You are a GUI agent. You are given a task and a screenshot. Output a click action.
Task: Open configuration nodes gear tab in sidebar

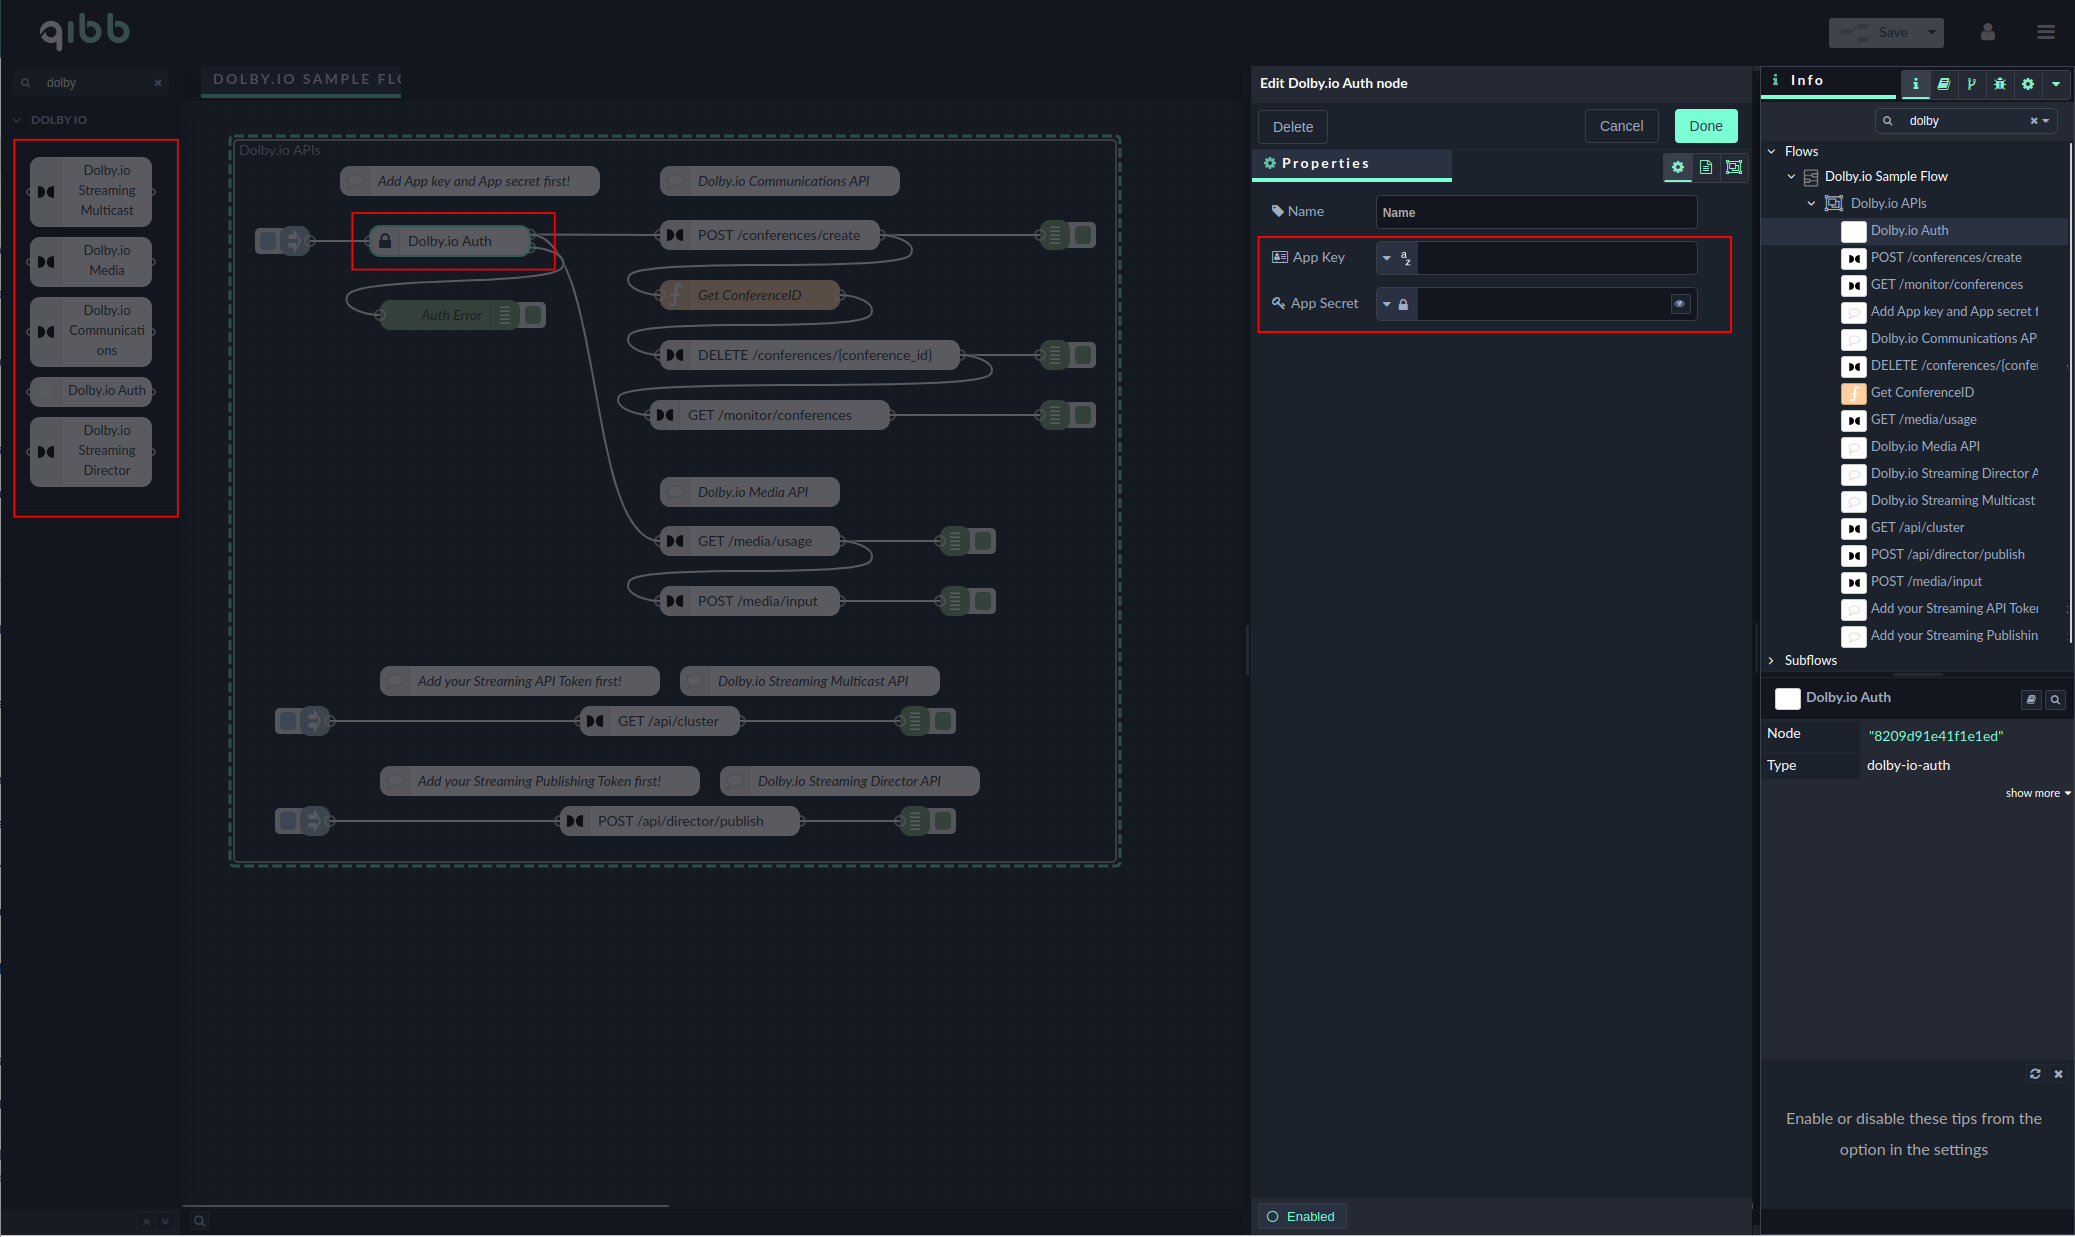2027,84
